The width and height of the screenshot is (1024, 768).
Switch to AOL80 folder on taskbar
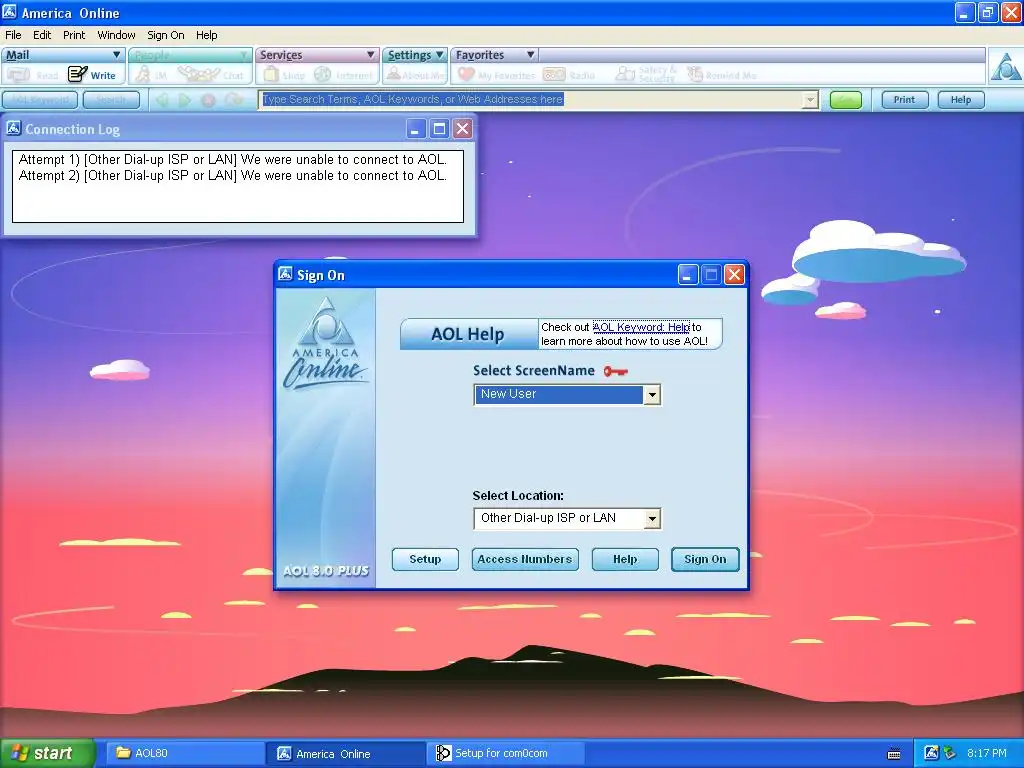(x=183, y=753)
